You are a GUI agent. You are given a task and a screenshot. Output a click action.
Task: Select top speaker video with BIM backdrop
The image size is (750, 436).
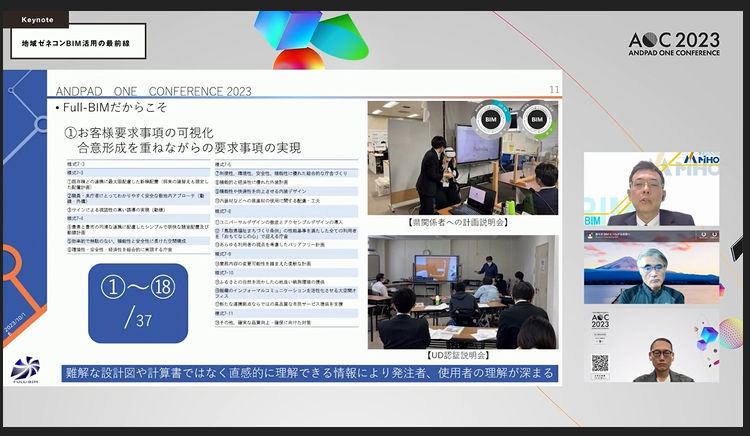[651, 189]
